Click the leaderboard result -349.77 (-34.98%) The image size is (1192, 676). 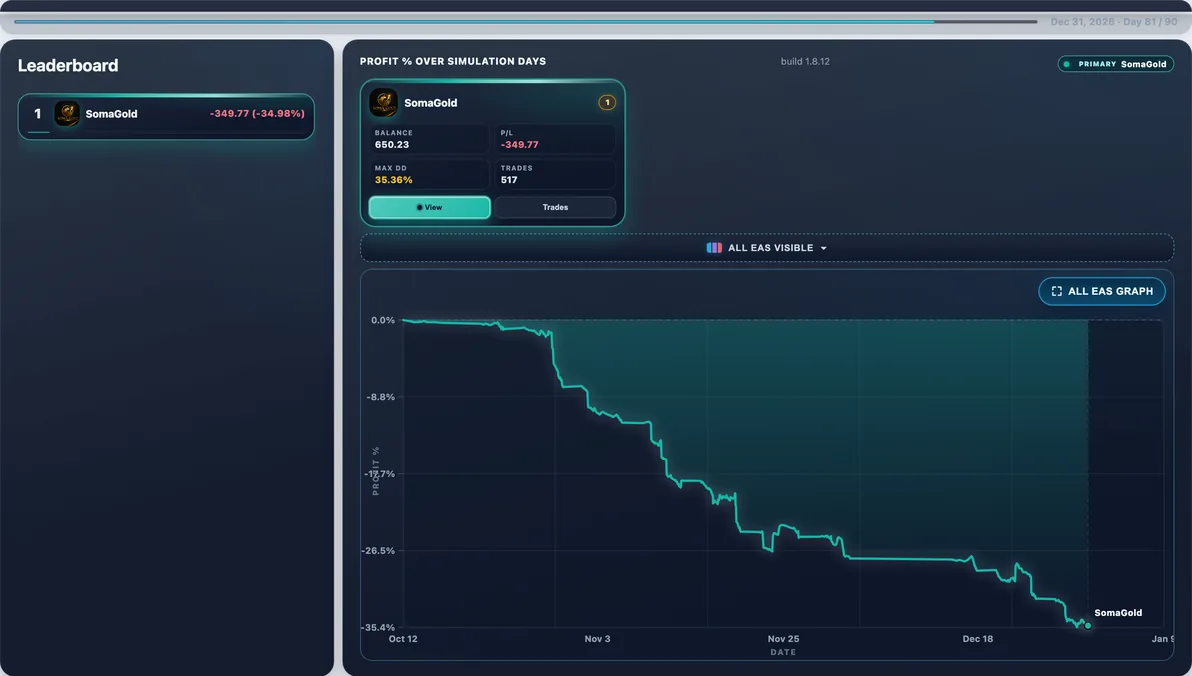(257, 113)
